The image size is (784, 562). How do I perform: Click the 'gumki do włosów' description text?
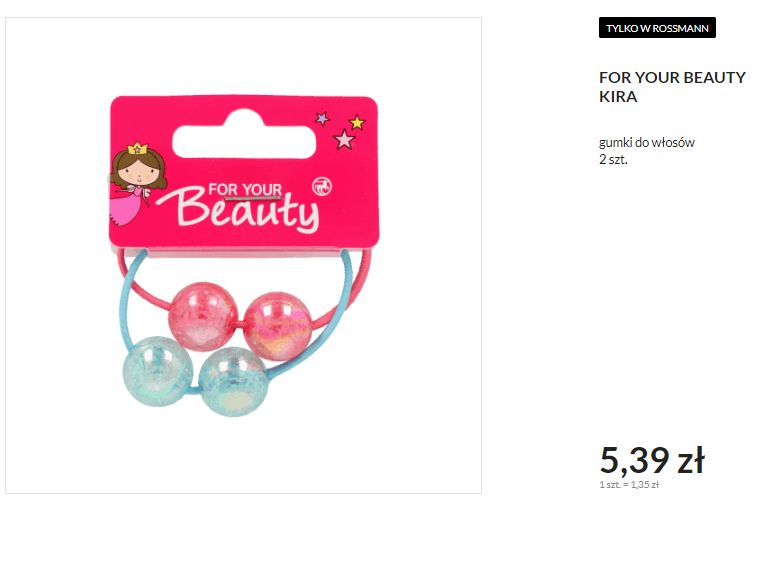click(646, 142)
